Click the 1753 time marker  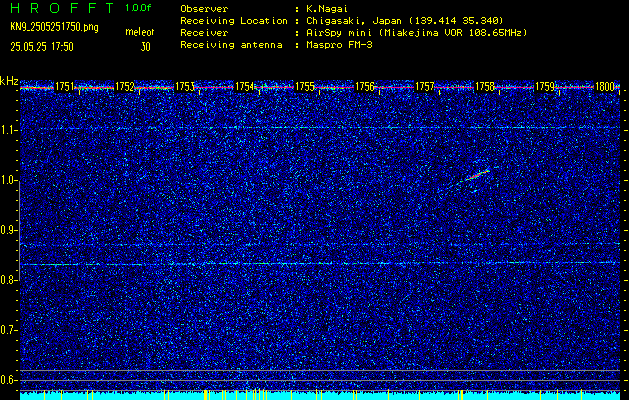point(185,87)
